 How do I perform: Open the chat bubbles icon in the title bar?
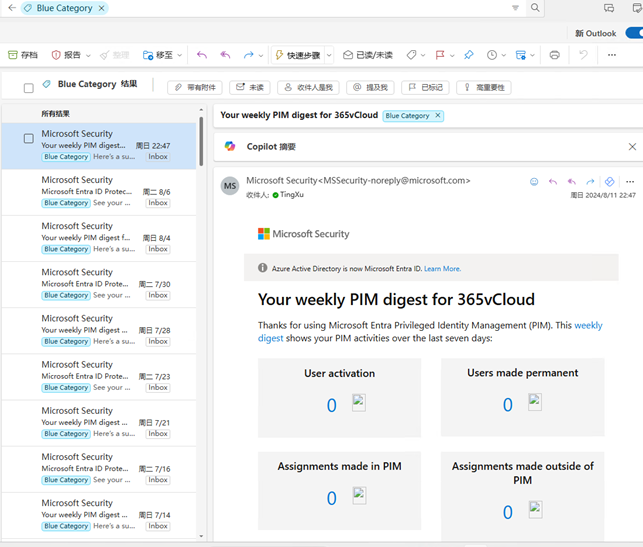pos(609,8)
